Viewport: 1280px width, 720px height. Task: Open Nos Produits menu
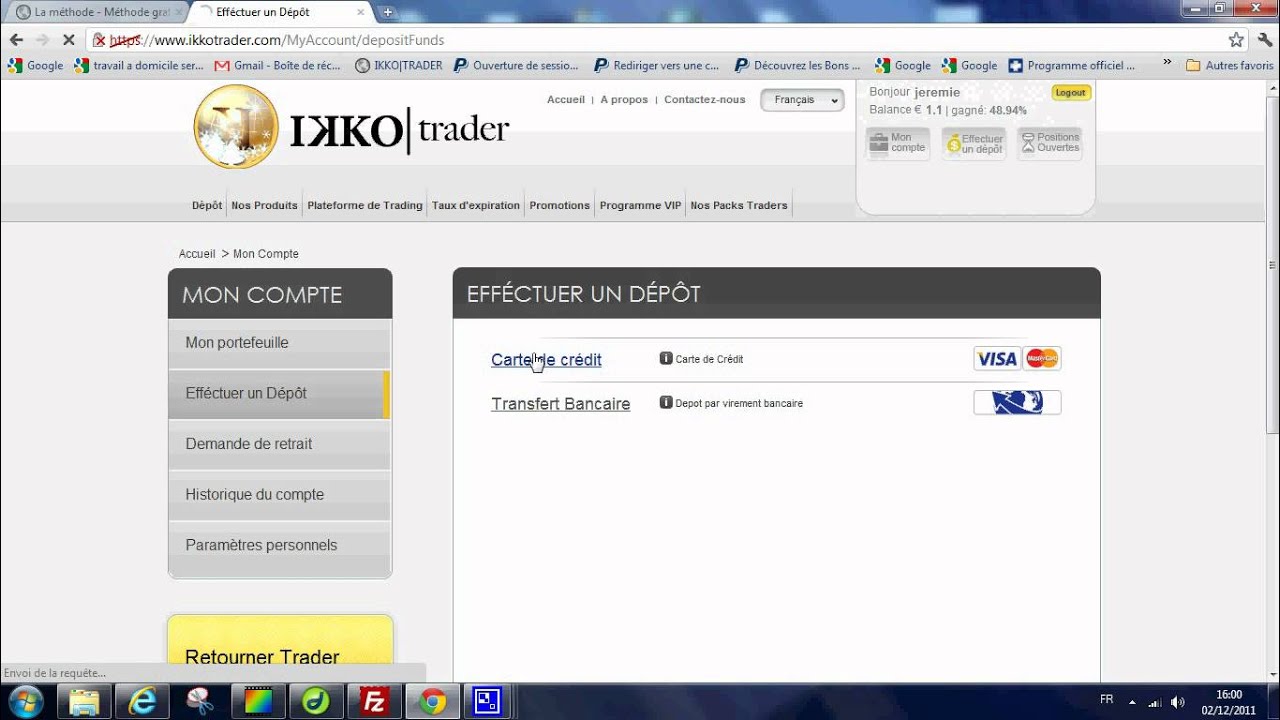point(264,205)
